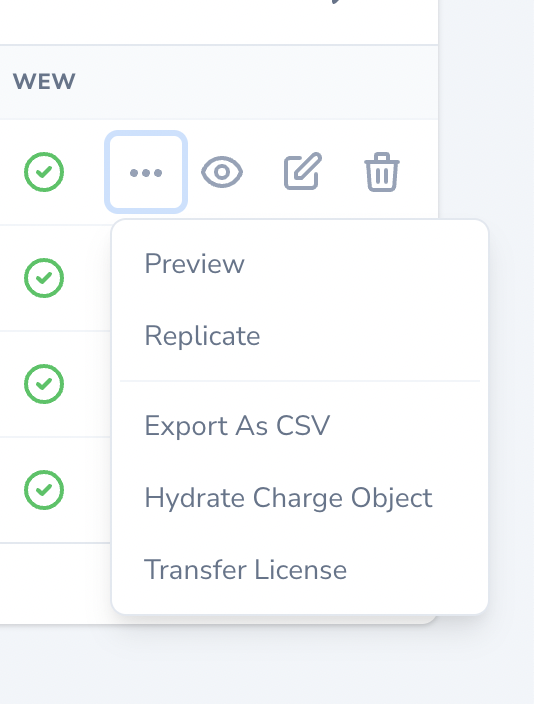Click the fourth row's green check icon

tap(44, 490)
